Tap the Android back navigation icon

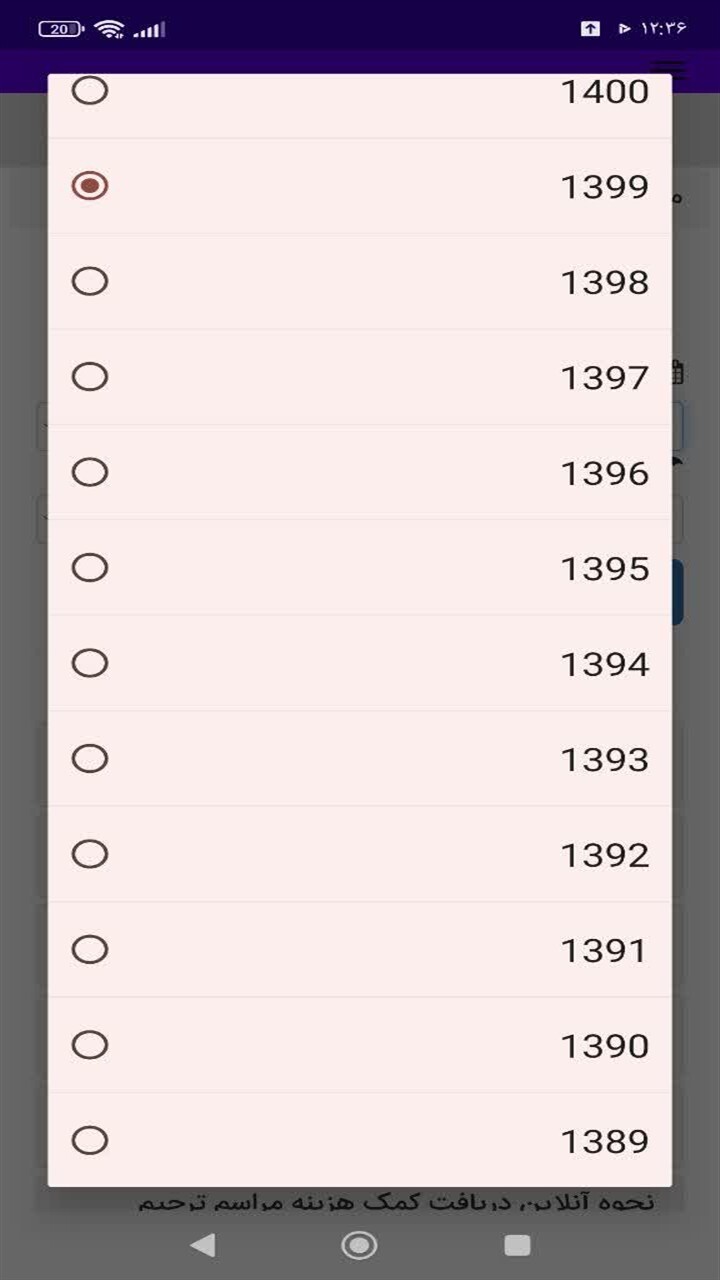[x=203, y=1245]
